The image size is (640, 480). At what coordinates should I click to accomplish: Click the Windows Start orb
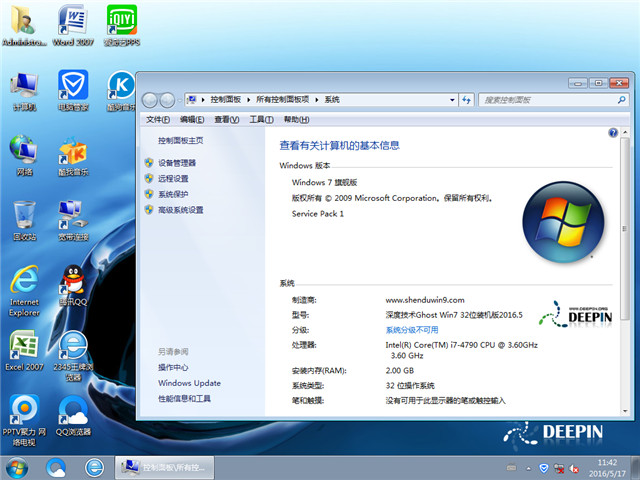[x=17, y=468]
